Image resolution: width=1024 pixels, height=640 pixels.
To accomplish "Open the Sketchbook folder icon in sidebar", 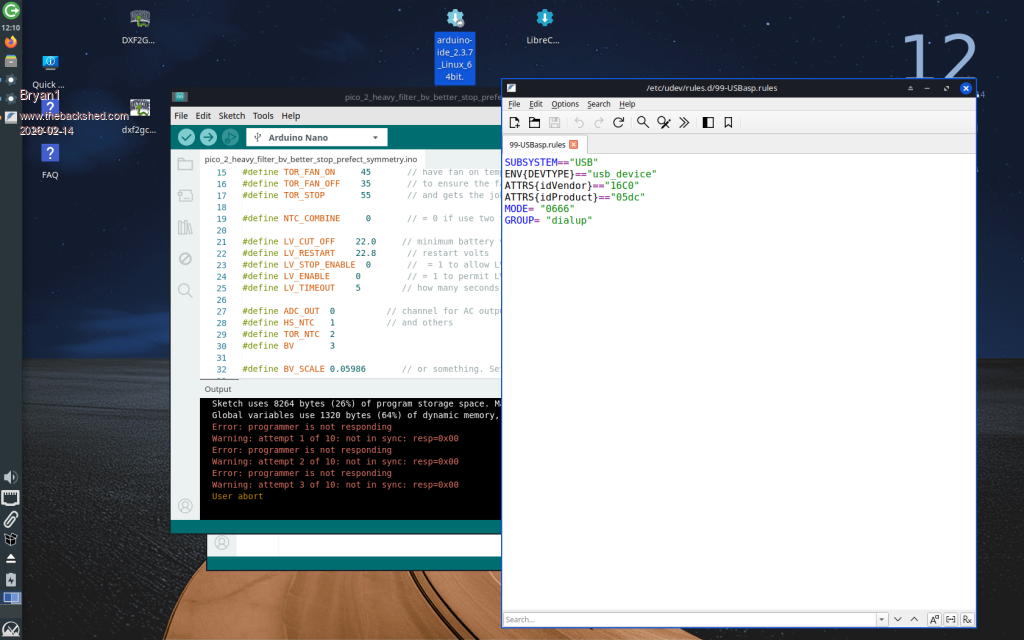I will tap(185, 164).
